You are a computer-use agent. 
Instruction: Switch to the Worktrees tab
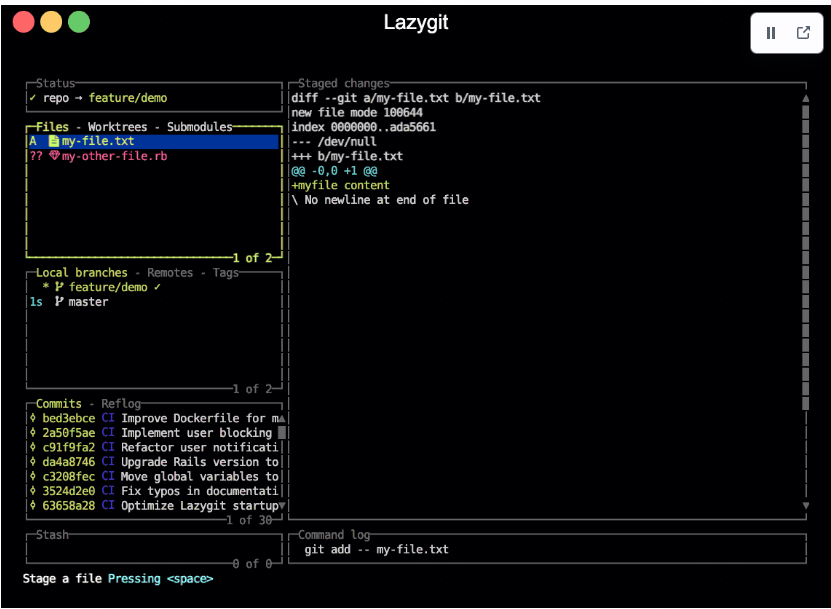coord(117,127)
